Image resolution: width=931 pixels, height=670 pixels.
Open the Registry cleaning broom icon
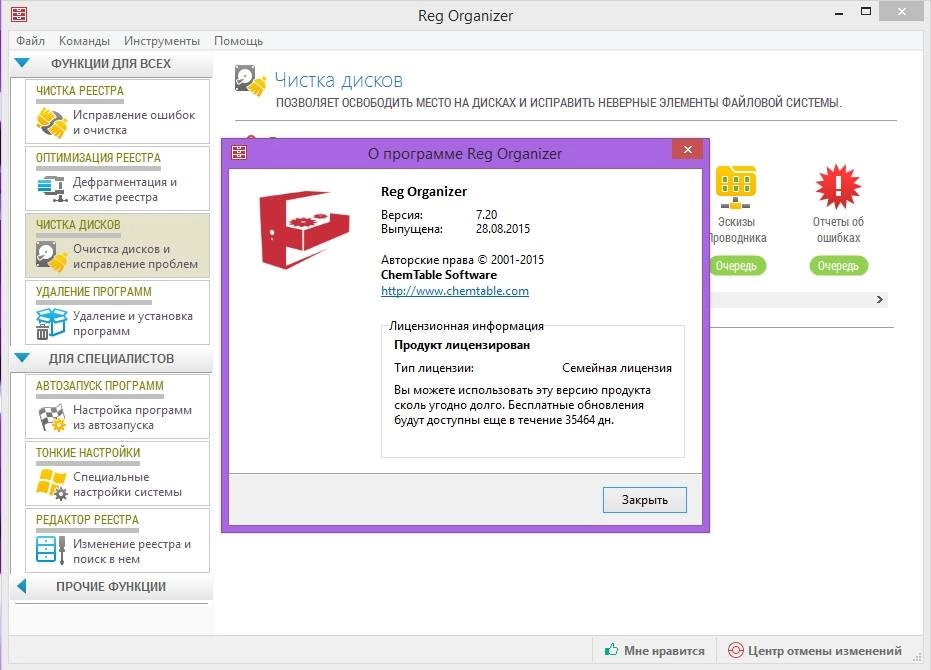52,122
